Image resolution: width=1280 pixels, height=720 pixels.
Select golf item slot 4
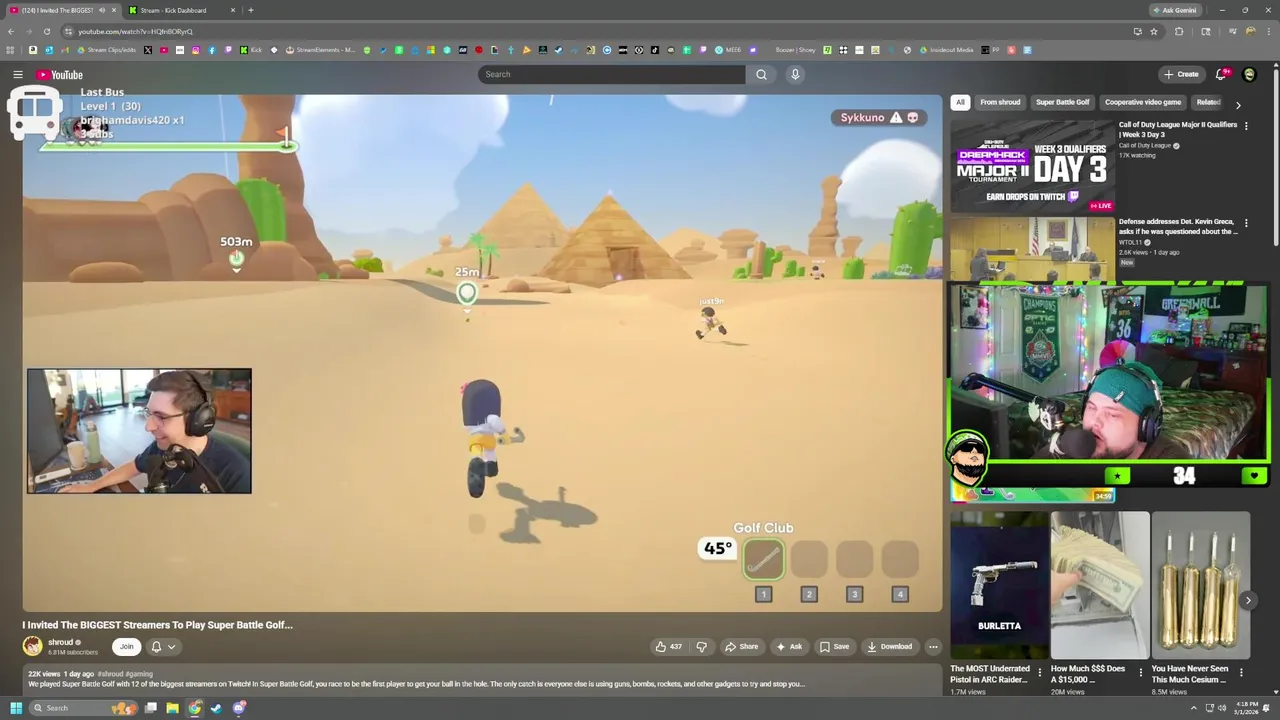900,560
